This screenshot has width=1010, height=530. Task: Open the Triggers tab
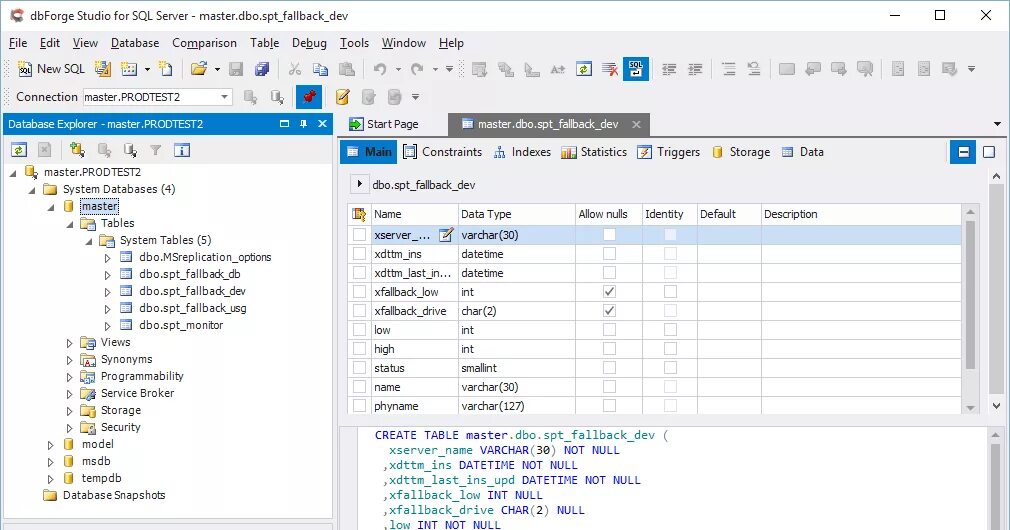pyautogui.click(x=669, y=152)
